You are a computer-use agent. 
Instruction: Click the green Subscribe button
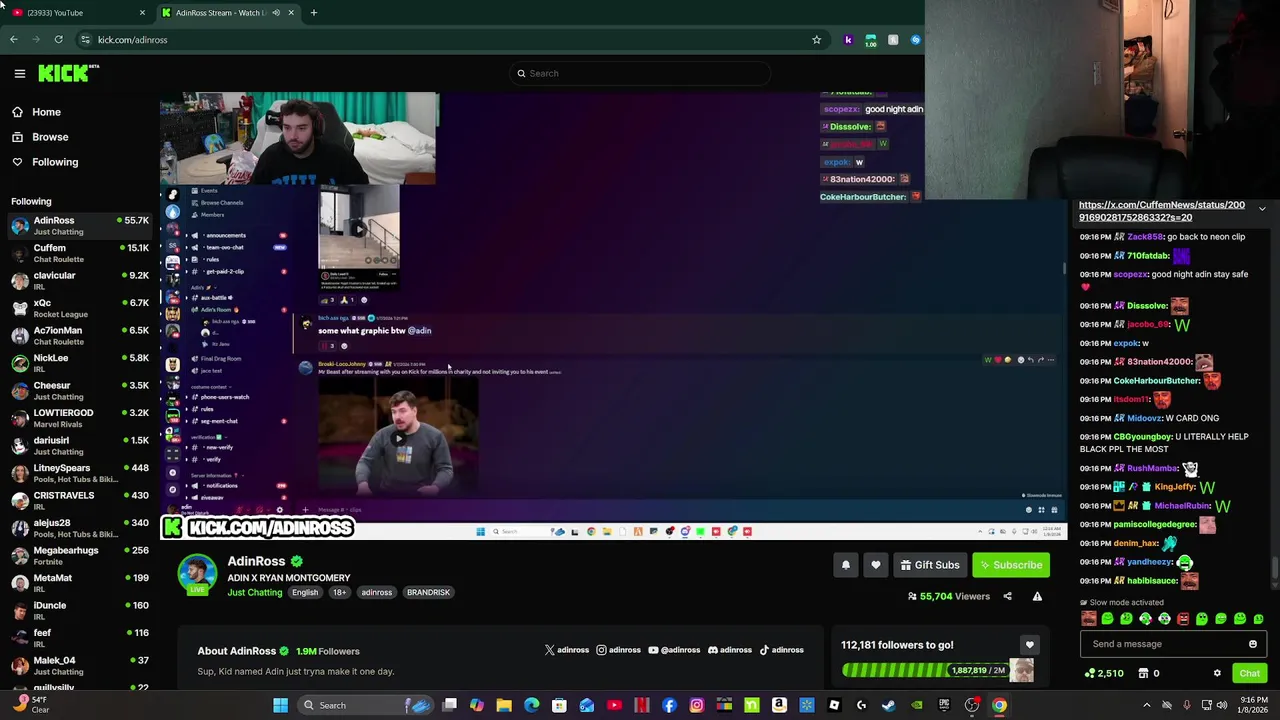pyautogui.click(x=1011, y=565)
